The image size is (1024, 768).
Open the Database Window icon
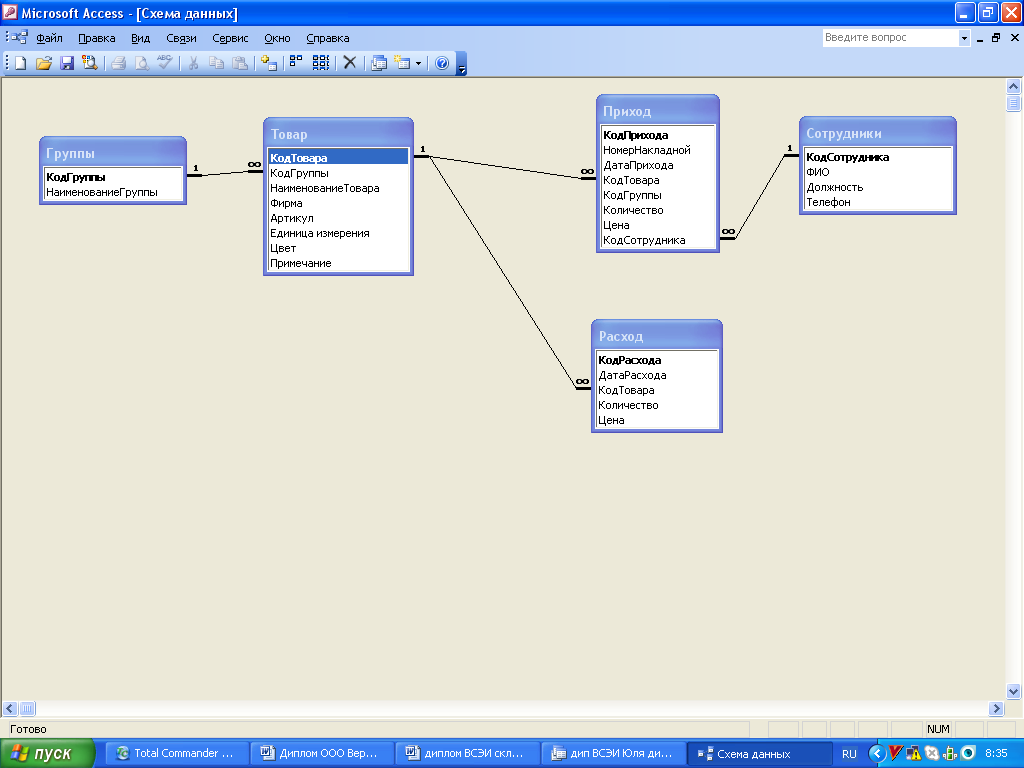[x=379, y=63]
